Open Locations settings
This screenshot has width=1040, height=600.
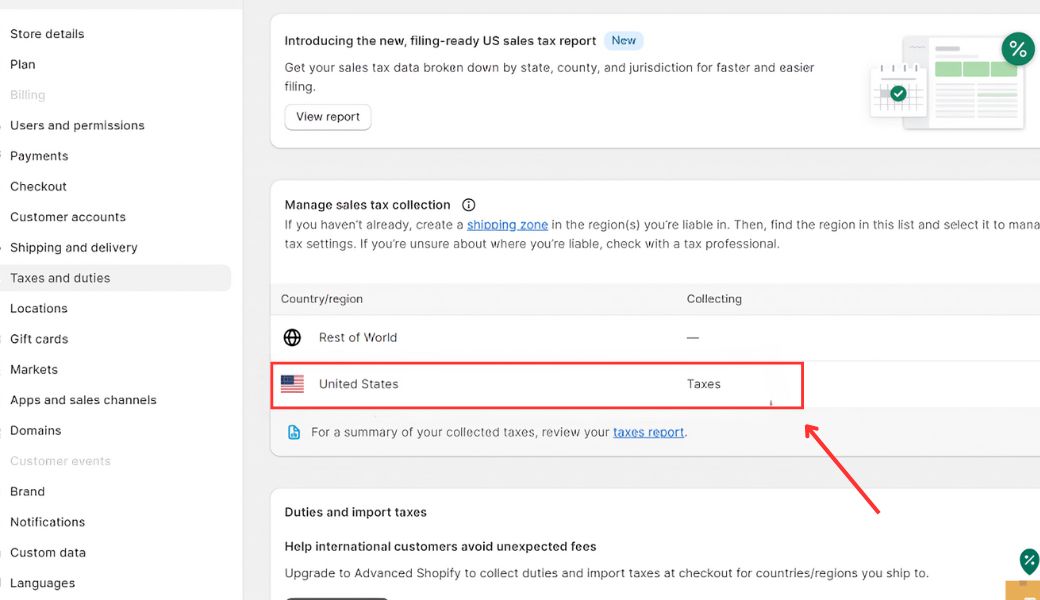pos(38,308)
